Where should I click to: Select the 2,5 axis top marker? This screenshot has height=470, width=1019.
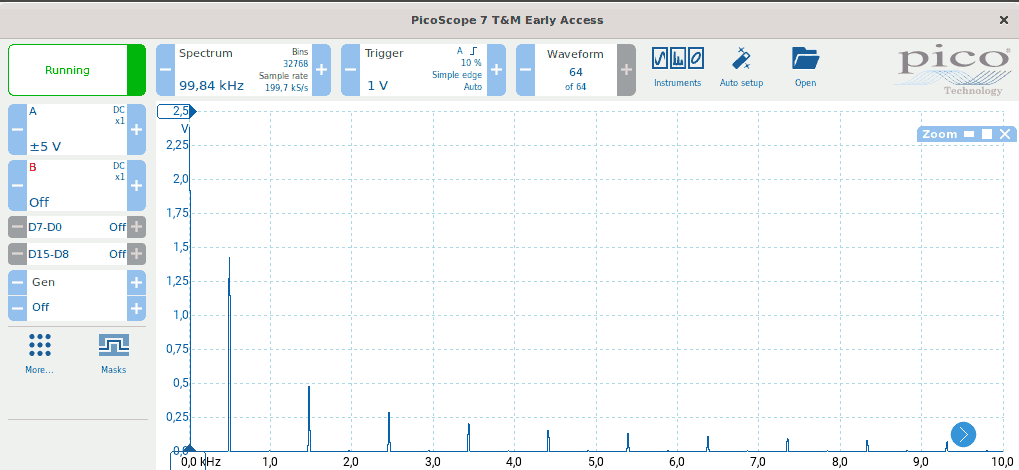(176, 112)
